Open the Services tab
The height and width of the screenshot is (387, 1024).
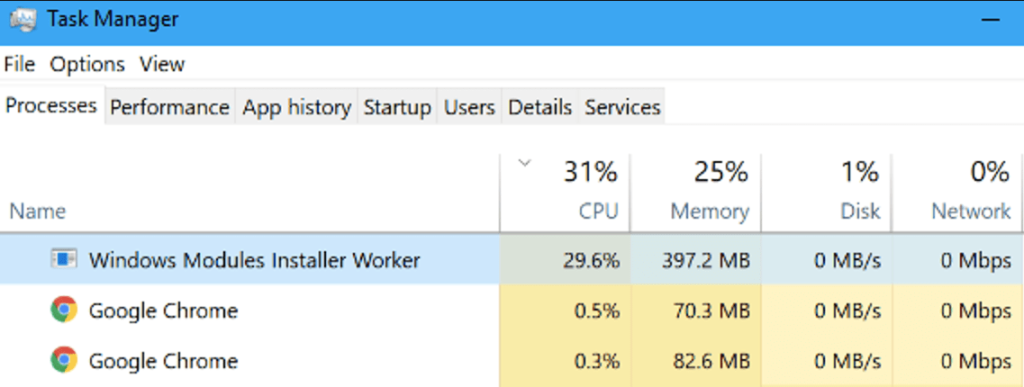coord(622,107)
